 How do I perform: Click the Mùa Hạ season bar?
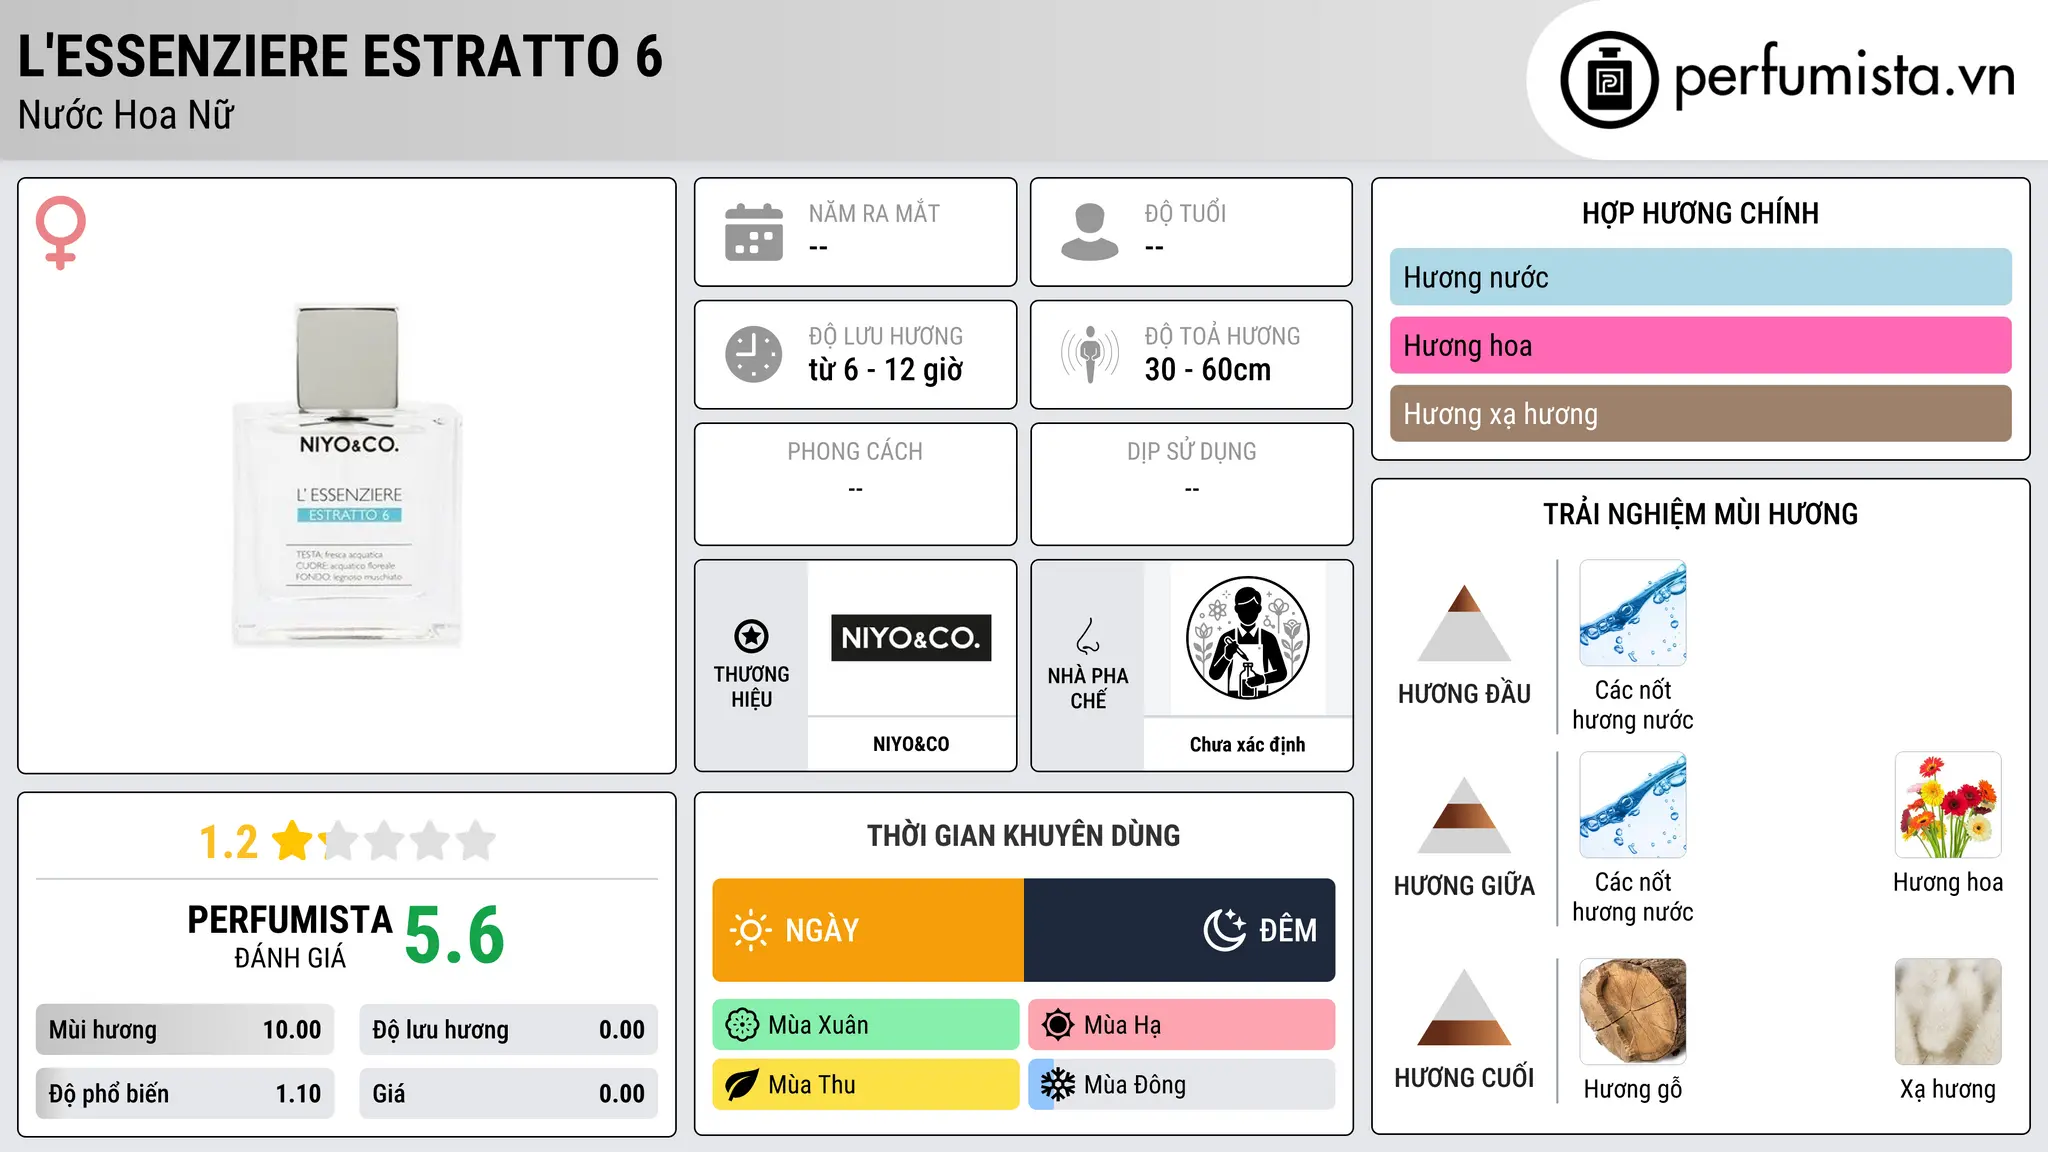pyautogui.click(x=1182, y=1025)
